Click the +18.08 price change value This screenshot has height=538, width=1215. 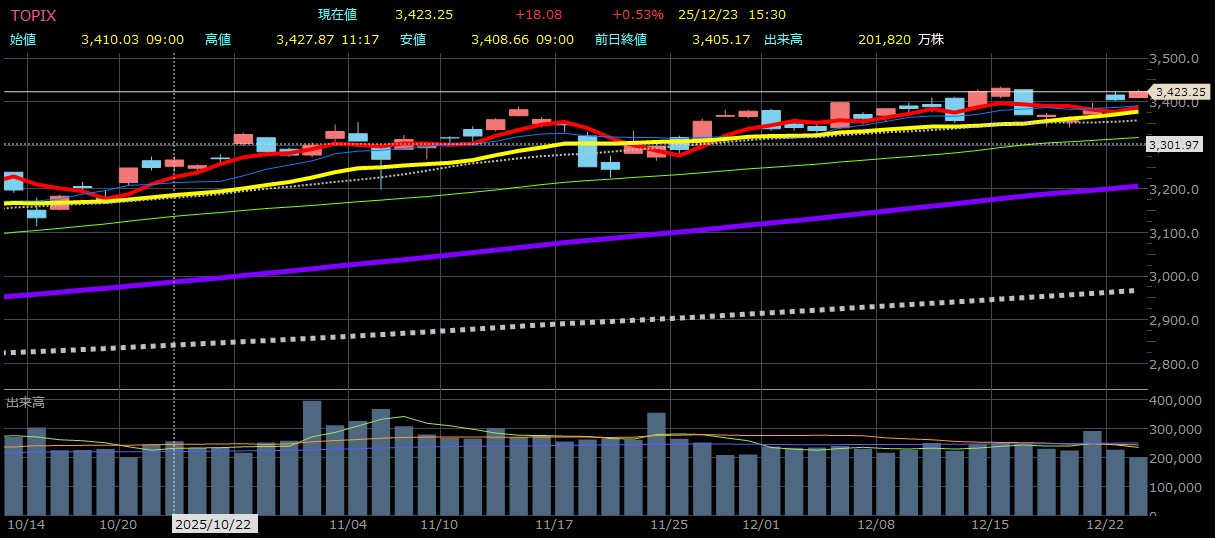[x=538, y=15]
